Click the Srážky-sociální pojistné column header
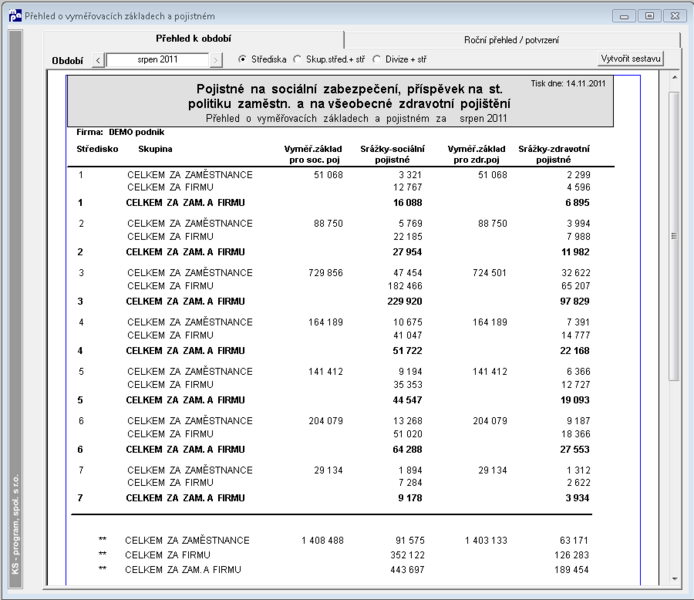Viewport: 694px width, 600px height. pyautogui.click(x=393, y=154)
